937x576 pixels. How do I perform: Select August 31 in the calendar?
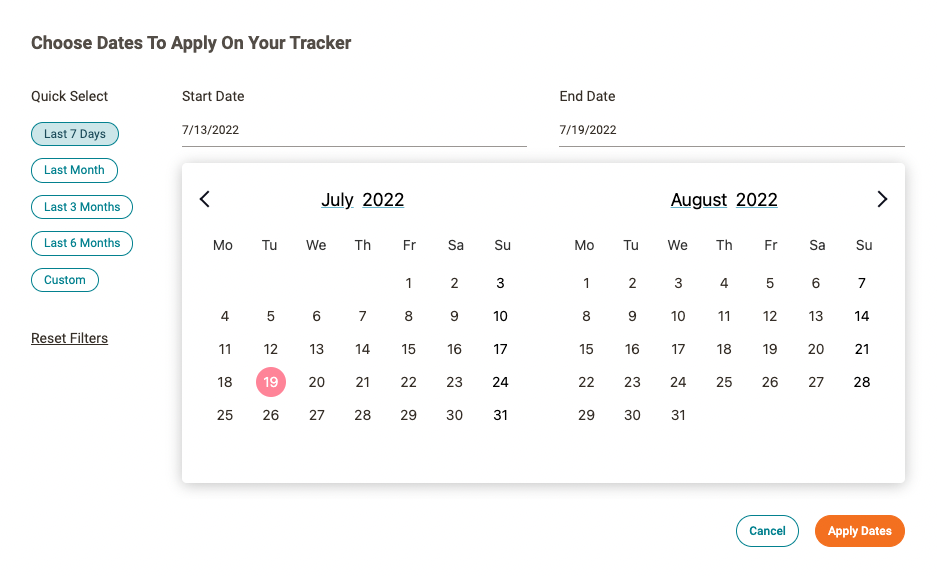pos(679,415)
